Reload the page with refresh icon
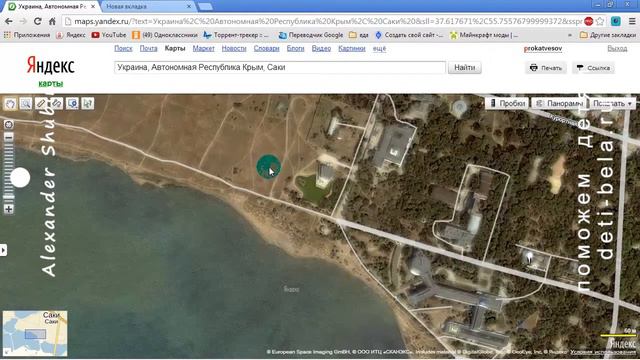 [x=38, y=21]
